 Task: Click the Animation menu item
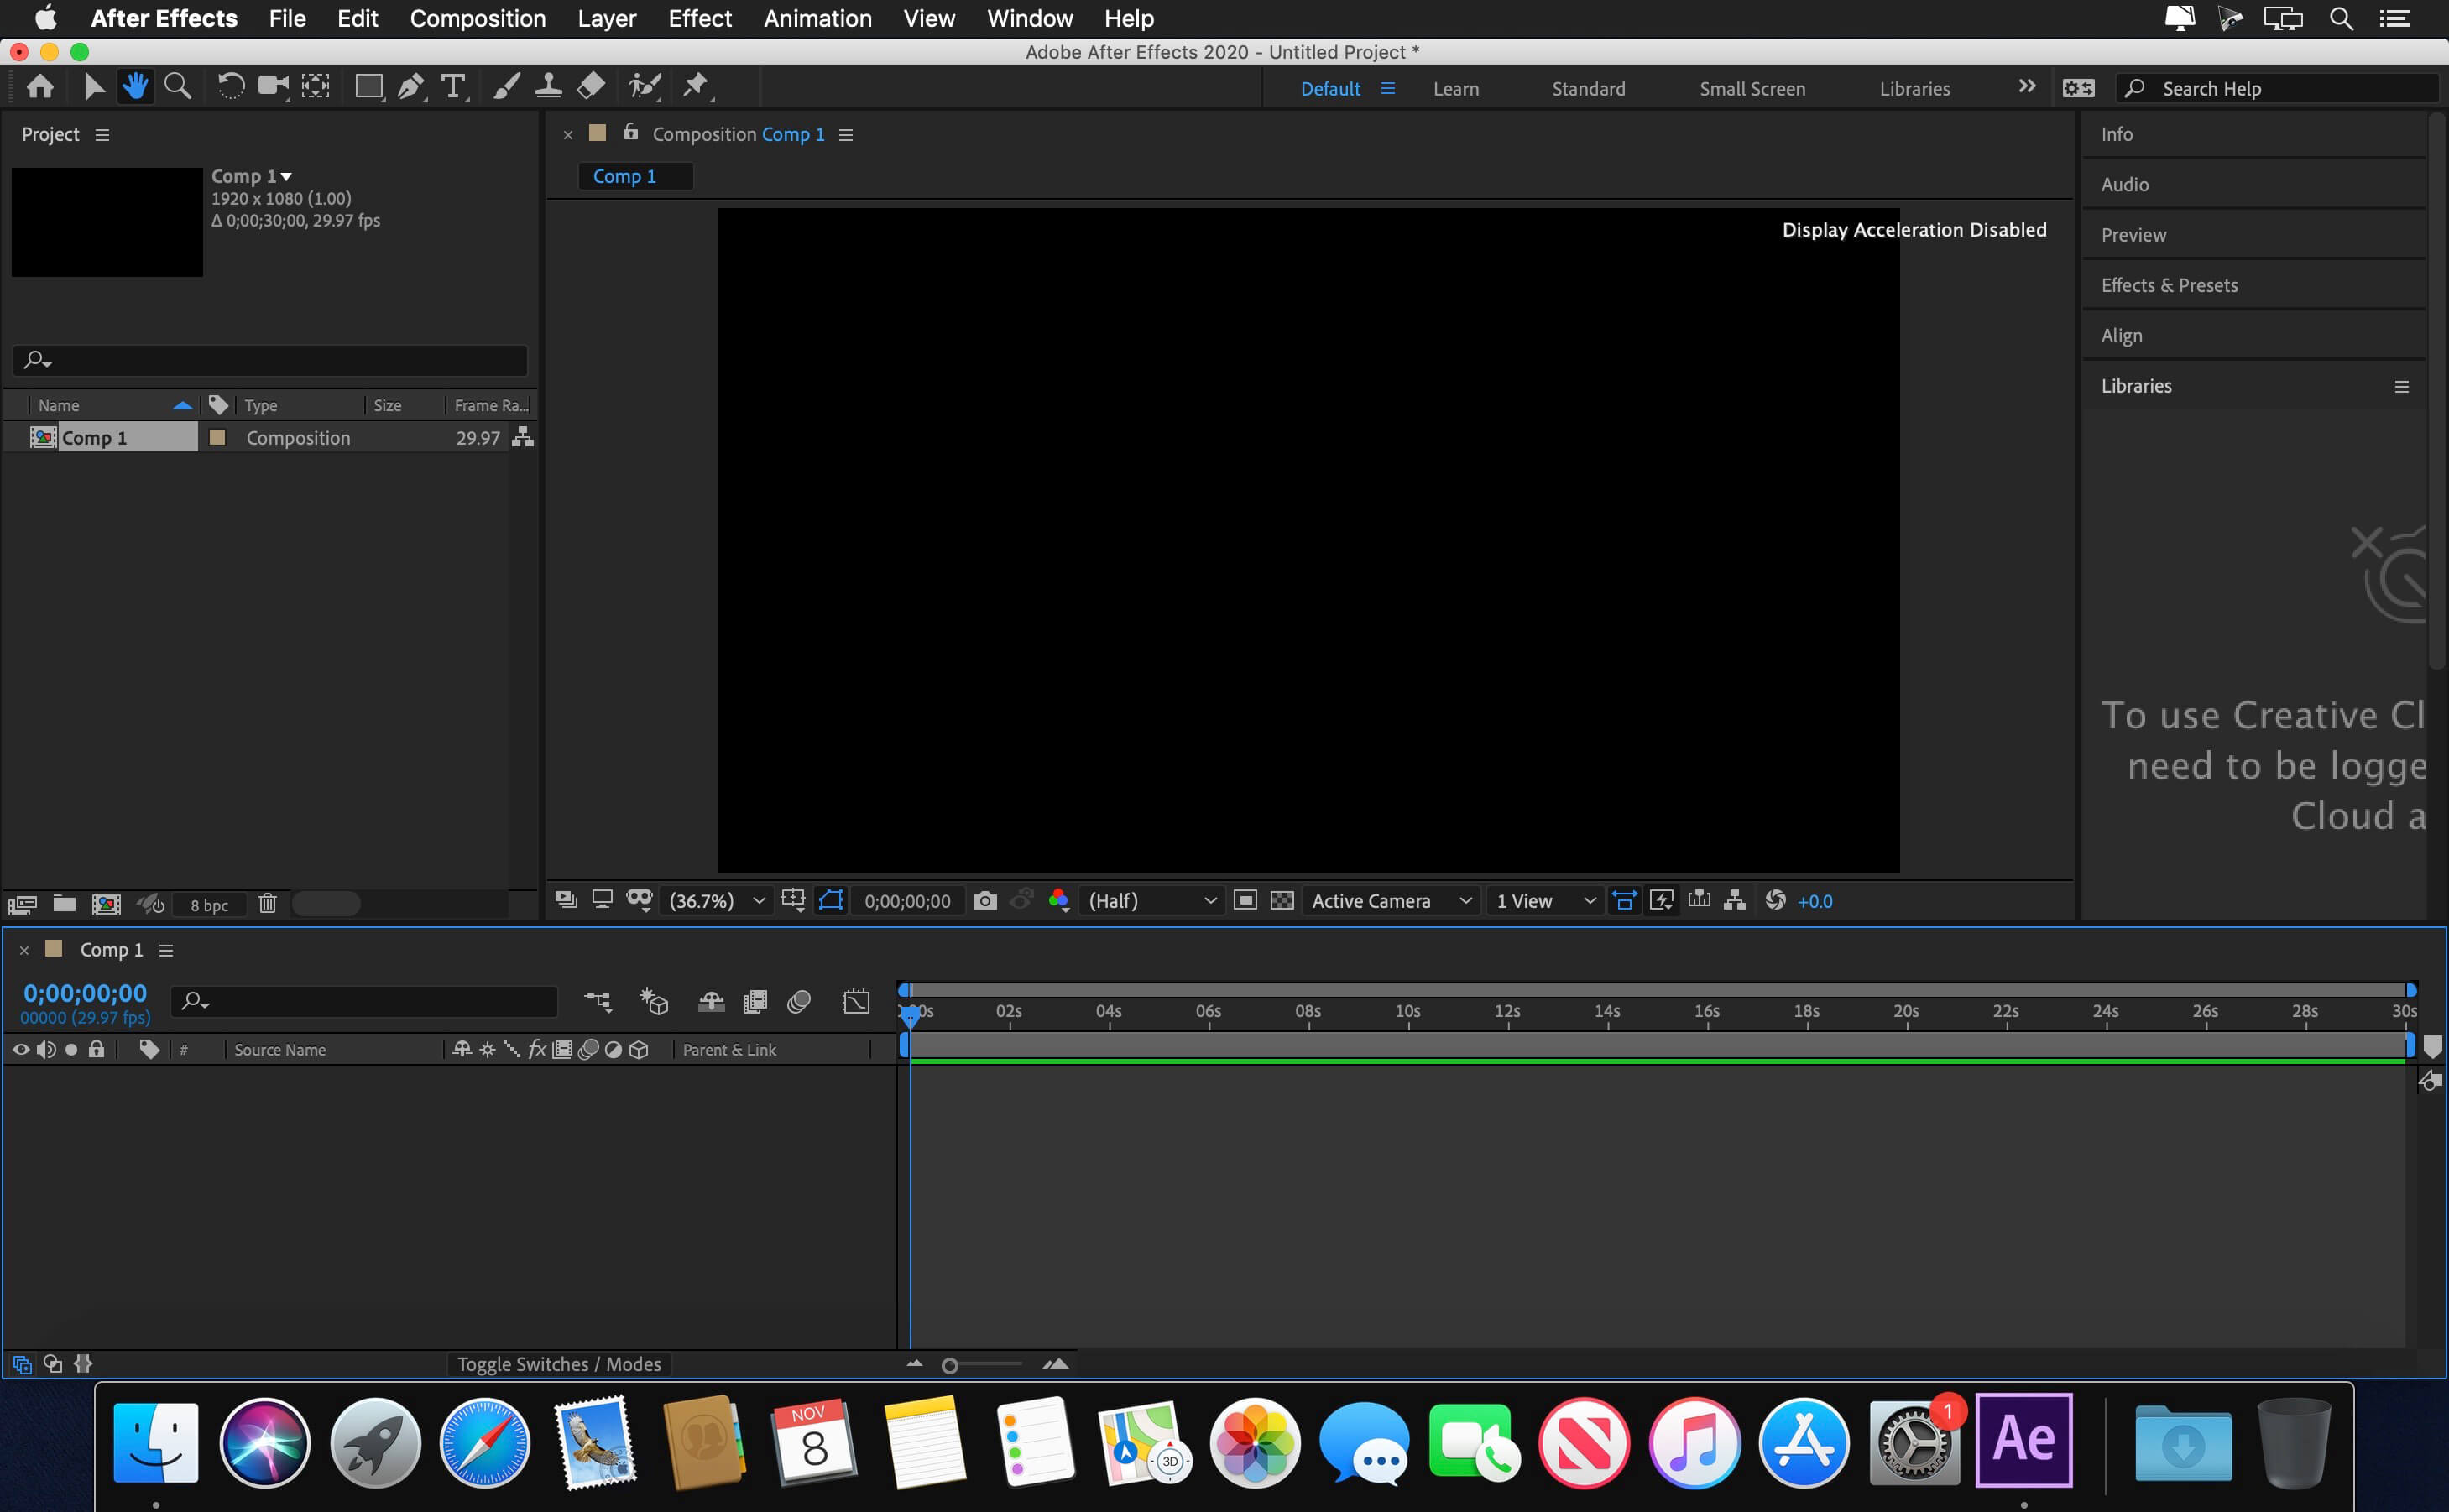[815, 18]
